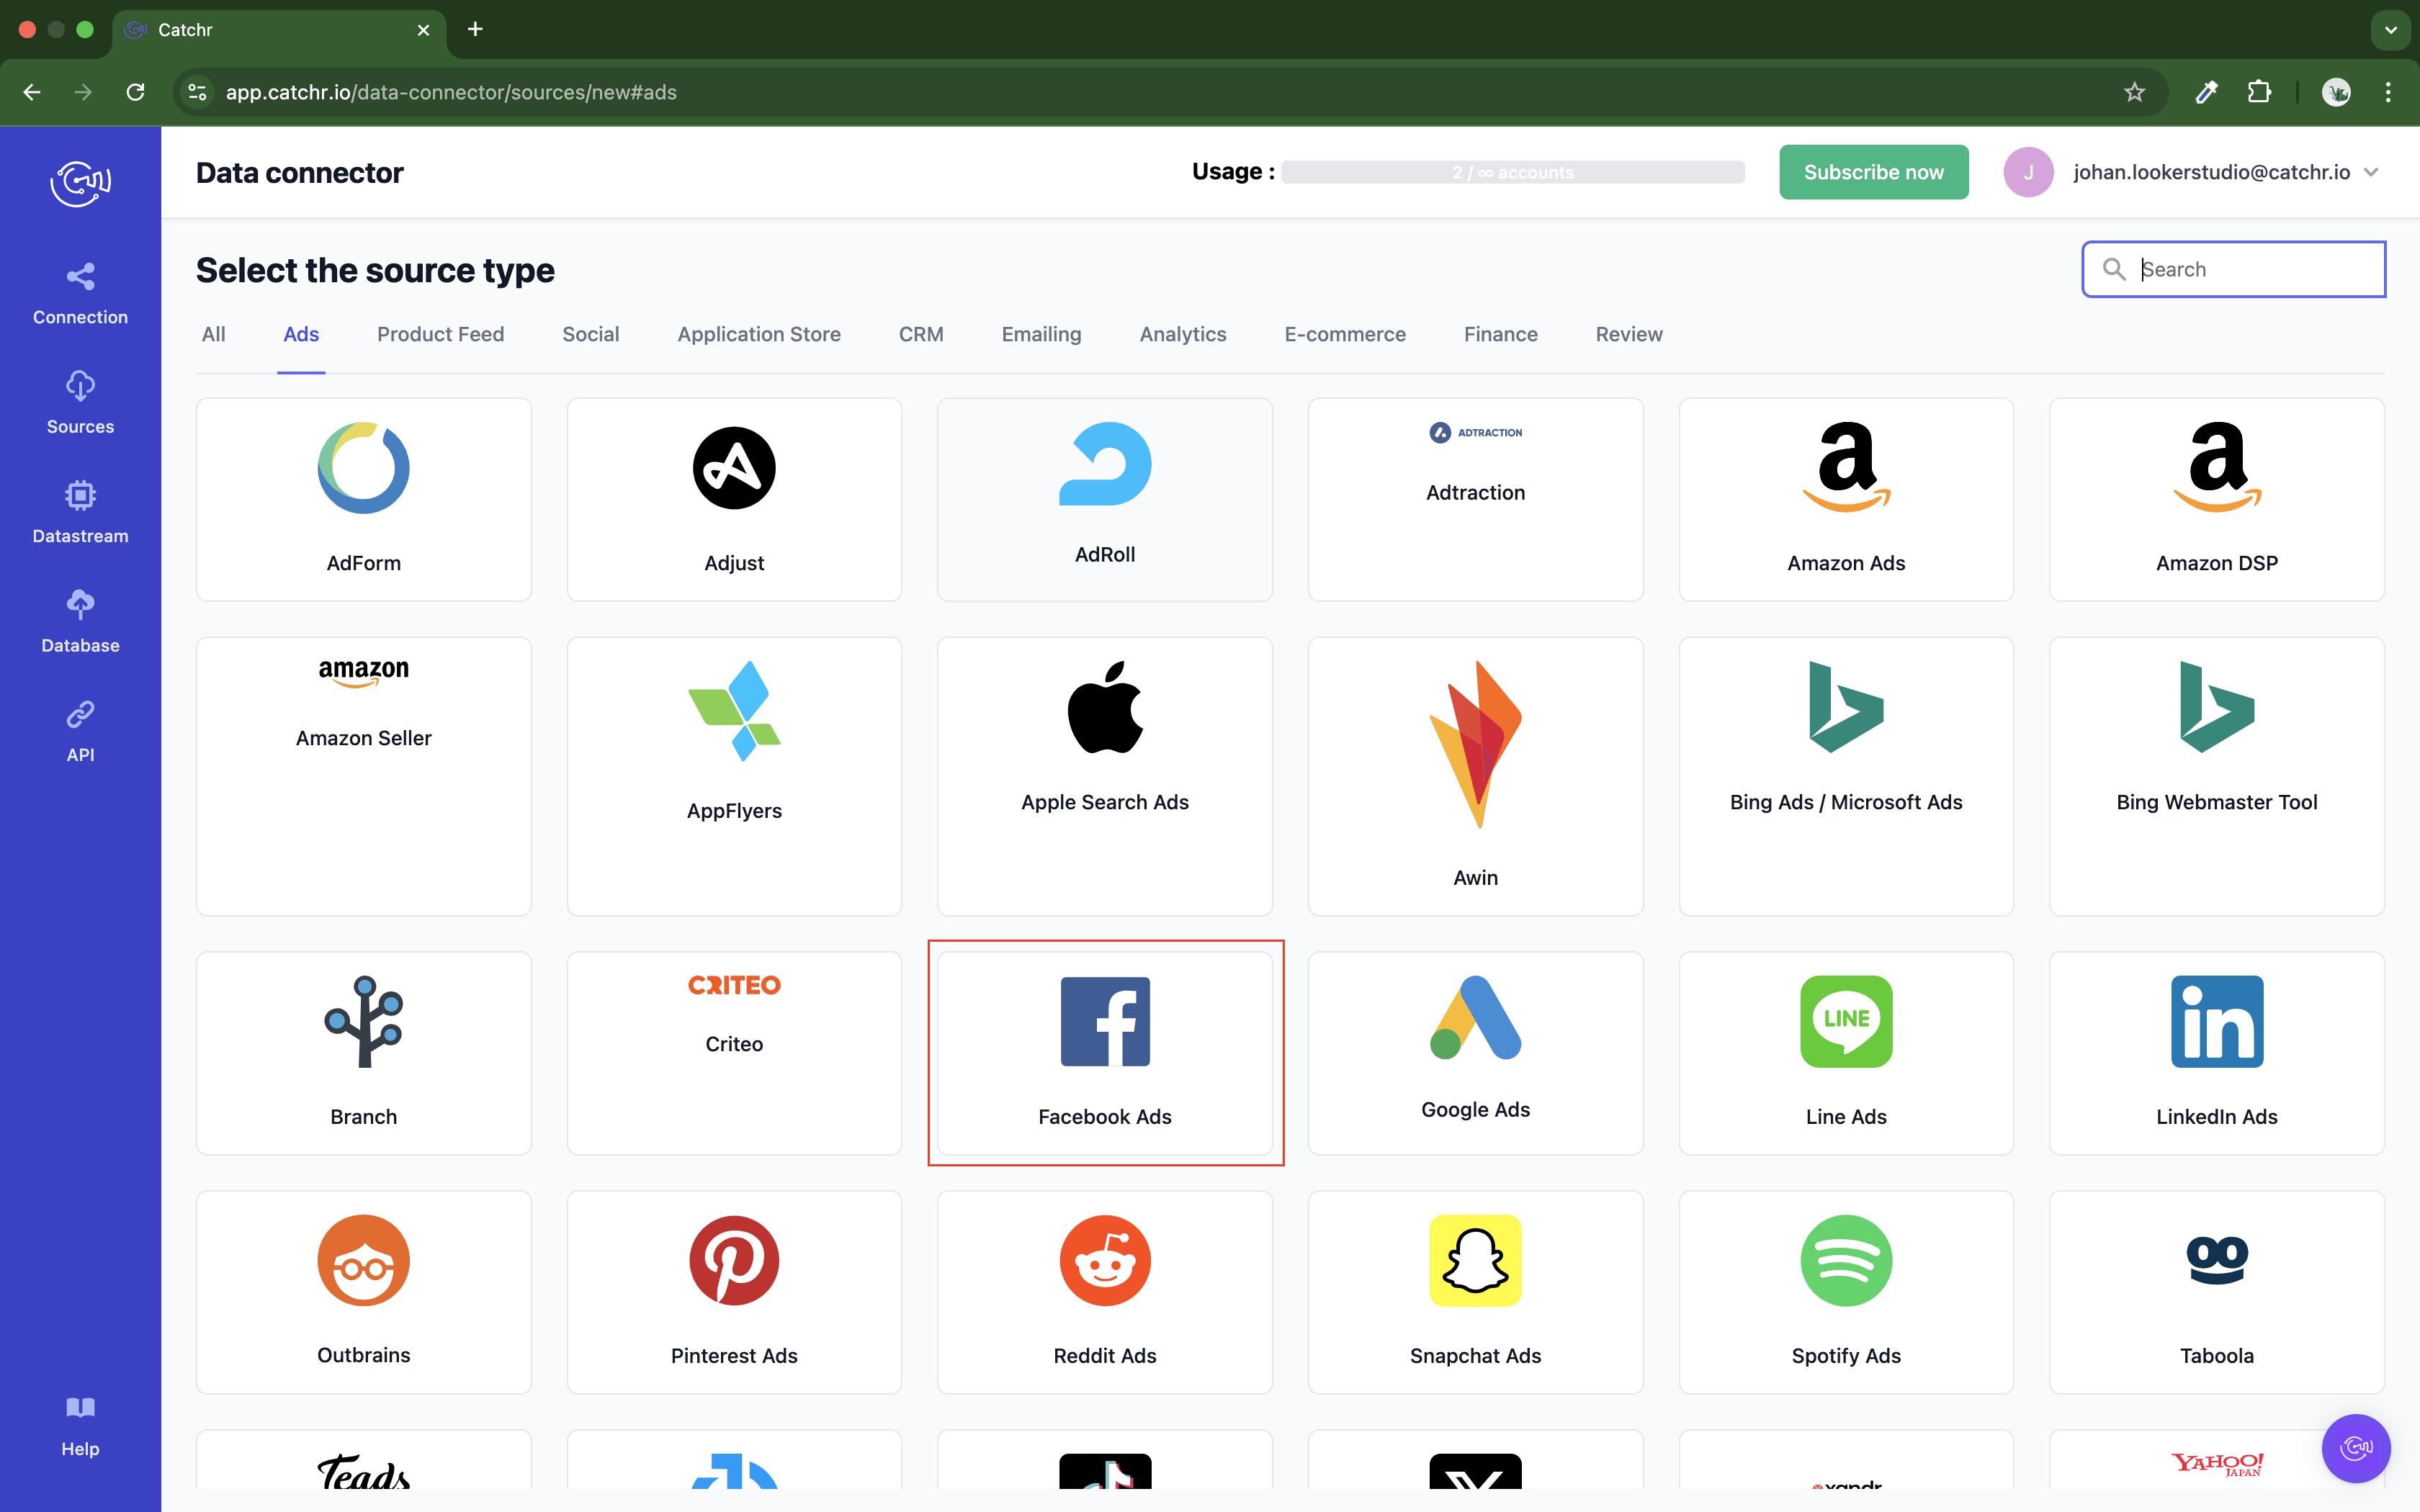The width and height of the screenshot is (2420, 1512).
Task: Switch to the All tab
Action: tap(213, 334)
